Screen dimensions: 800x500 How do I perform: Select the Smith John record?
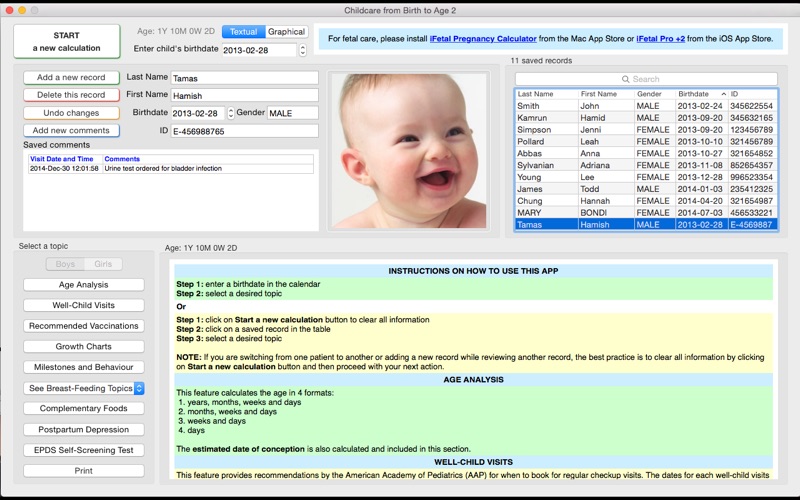pos(646,106)
